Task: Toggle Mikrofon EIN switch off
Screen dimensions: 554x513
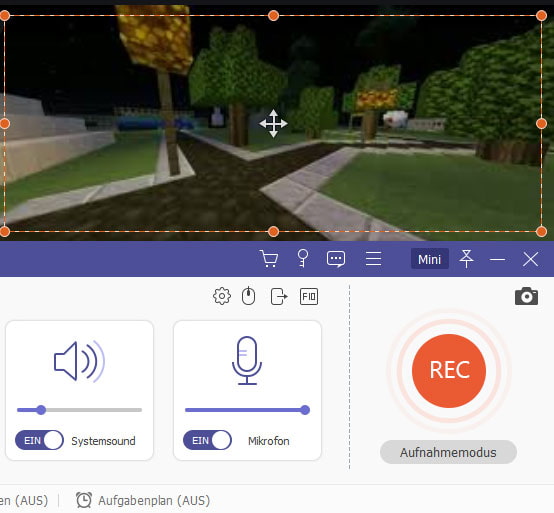Action: click(x=207, y=440)
